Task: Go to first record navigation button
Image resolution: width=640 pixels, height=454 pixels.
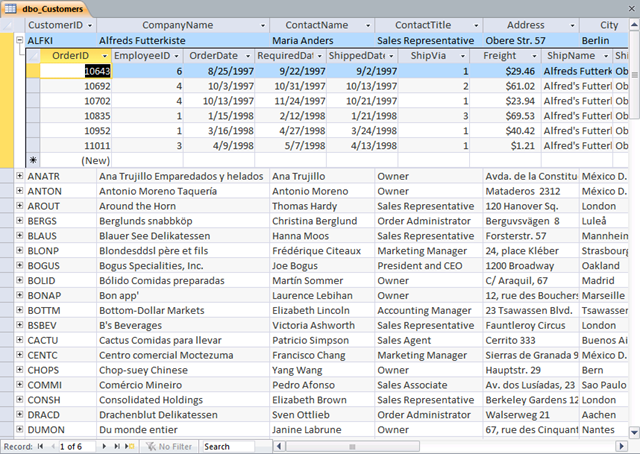Action: coord(42,446)
